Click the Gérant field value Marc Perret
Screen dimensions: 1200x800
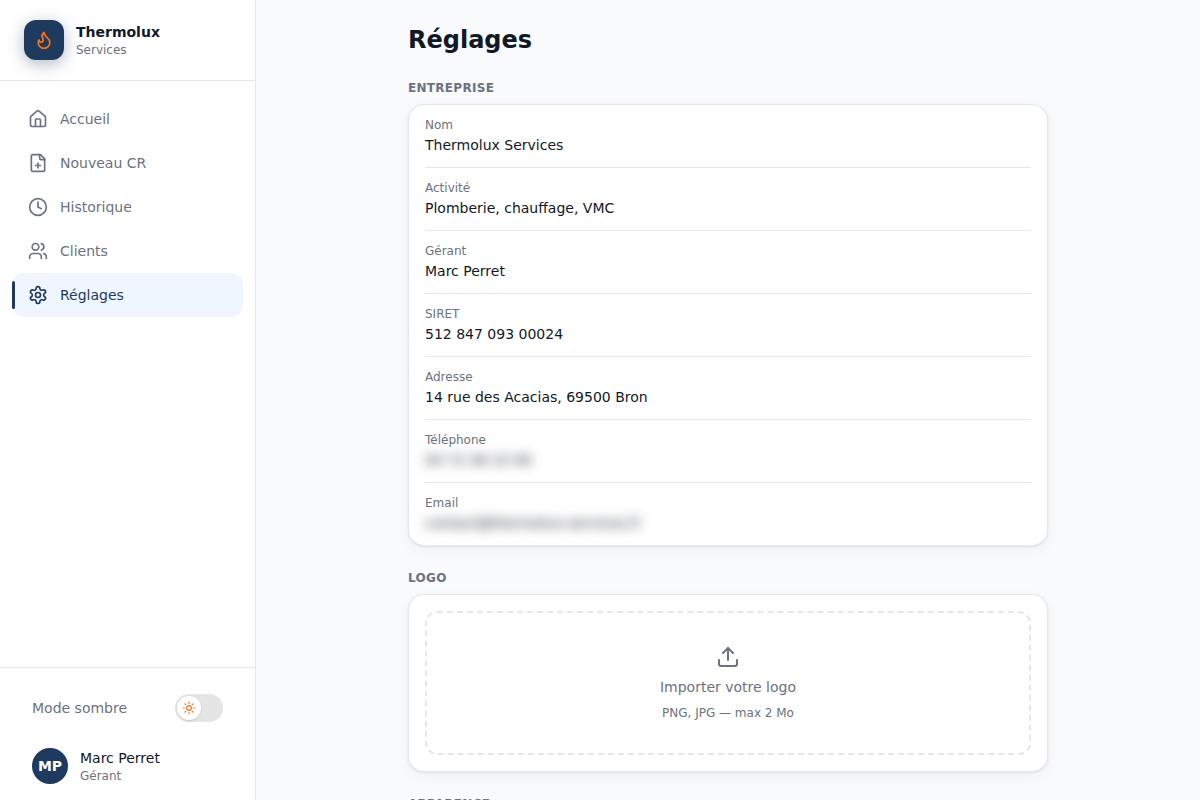tap(465, 271)
